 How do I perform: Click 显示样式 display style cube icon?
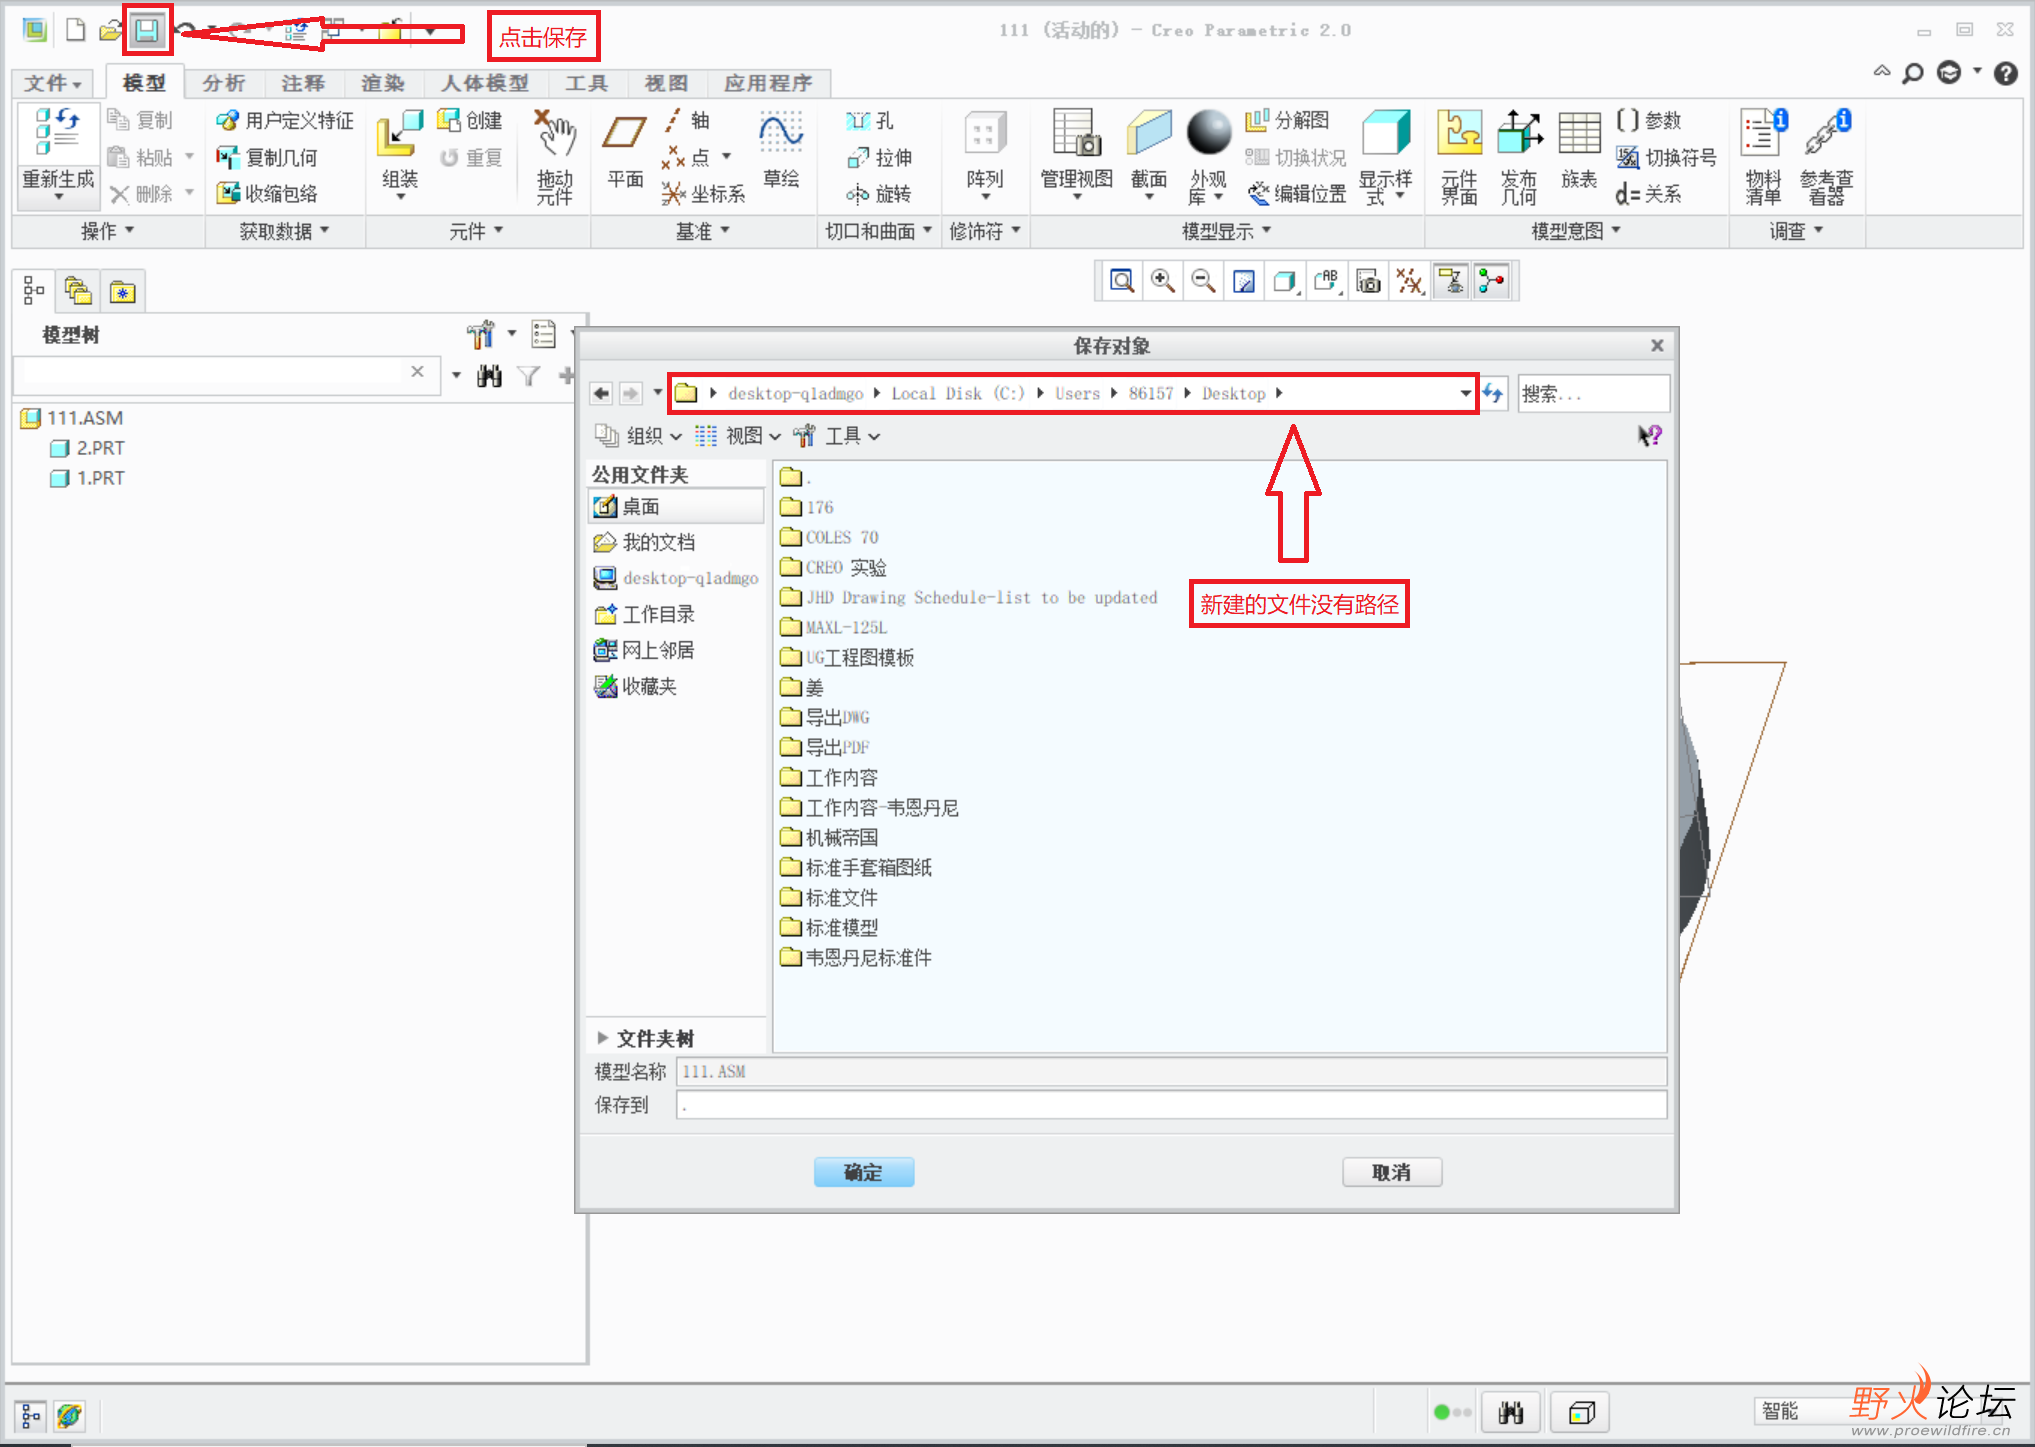(x=1386, y=133)
